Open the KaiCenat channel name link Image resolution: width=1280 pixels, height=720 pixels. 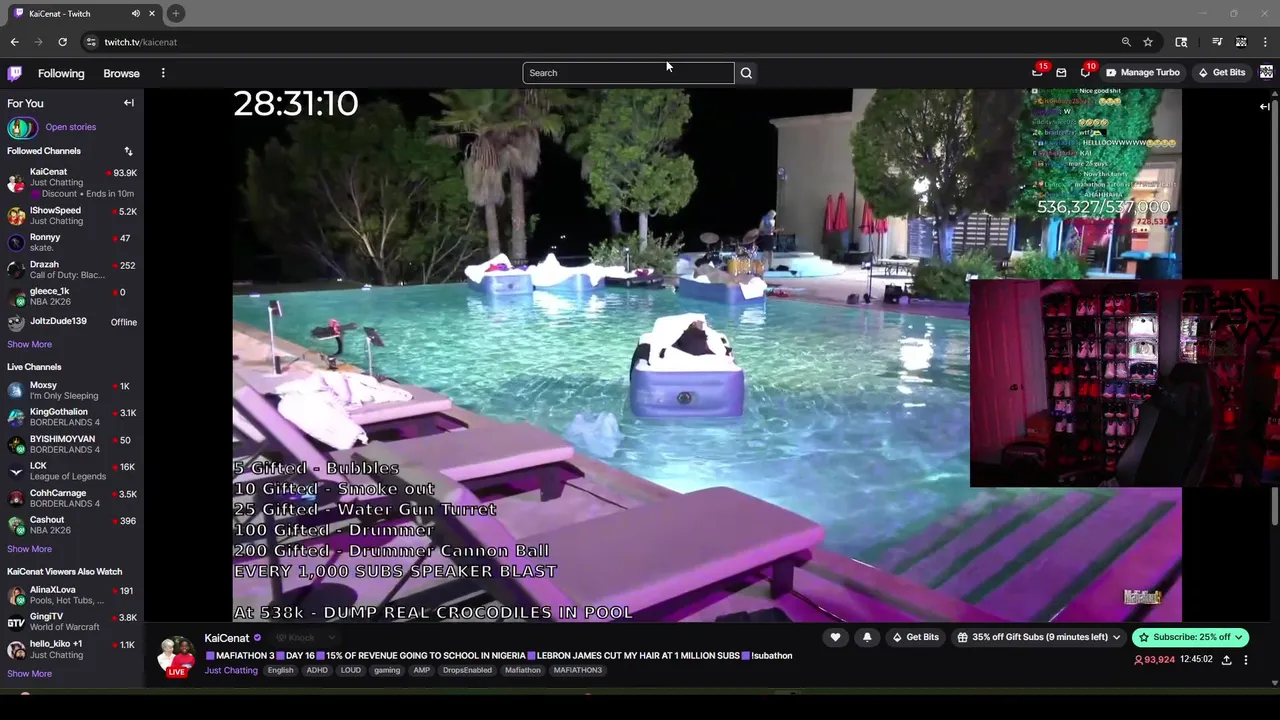(x=227, y=638)
